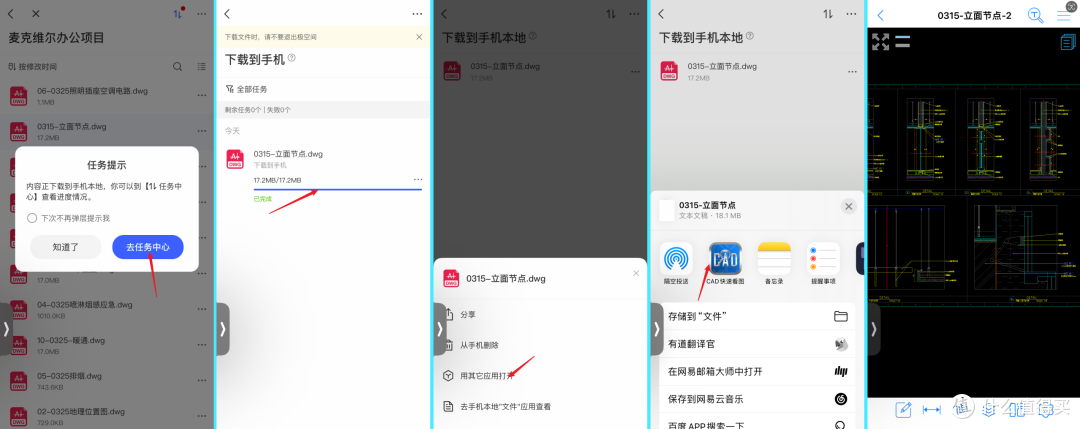Open more options for 0315-立面节点.dwg above share sheet
1080x429 pixels.
coord(852,72)
